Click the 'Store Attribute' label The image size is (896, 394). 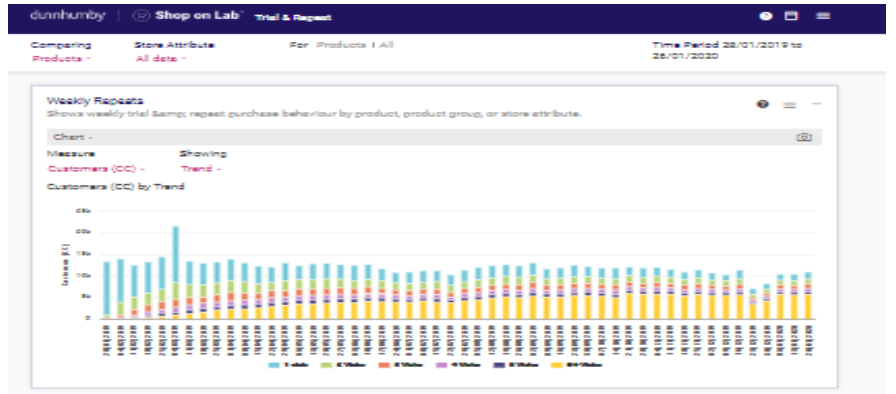174,45
